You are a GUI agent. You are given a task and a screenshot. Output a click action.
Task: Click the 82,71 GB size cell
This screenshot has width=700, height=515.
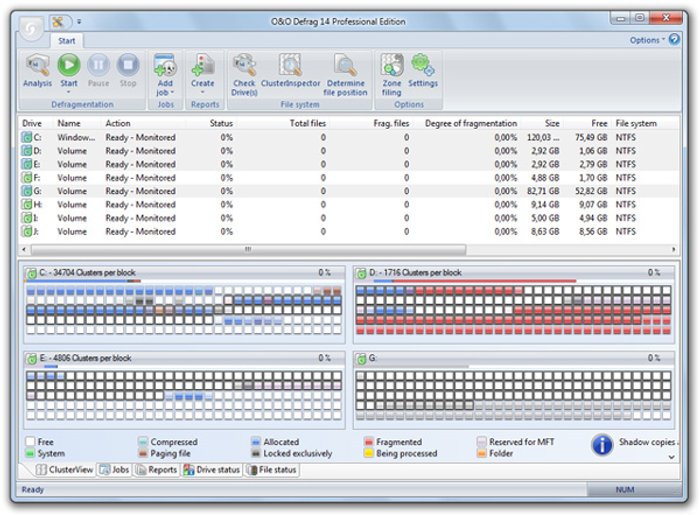pyautogui.click(x=543, y=191)
